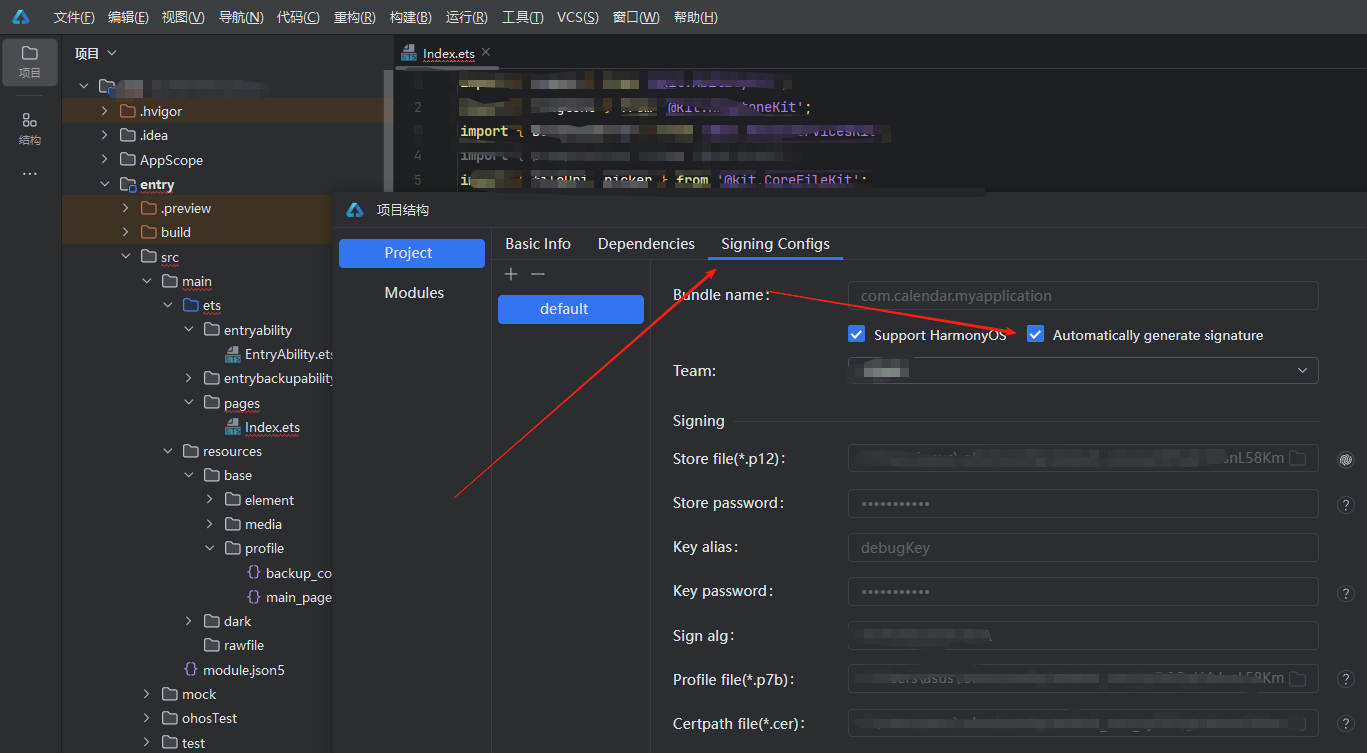
Task: Collapse the entry folder in project tree
Action: tap(104, 184)
